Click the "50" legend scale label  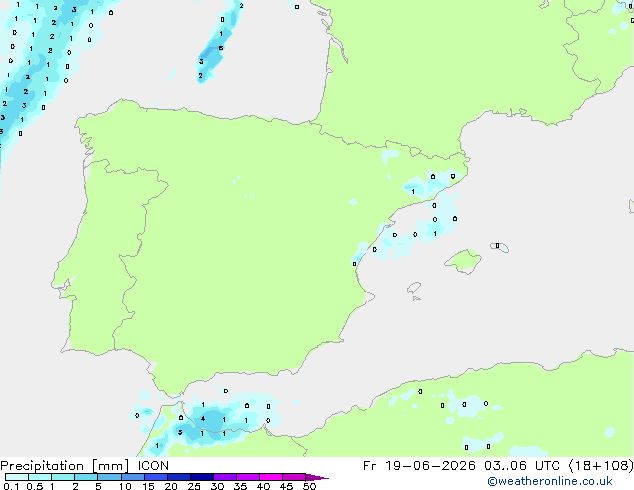click(x=309, y=486)
